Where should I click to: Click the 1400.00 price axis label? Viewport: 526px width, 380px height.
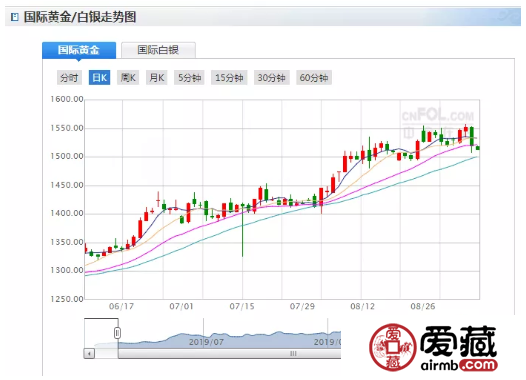click(x=67, y=213)
